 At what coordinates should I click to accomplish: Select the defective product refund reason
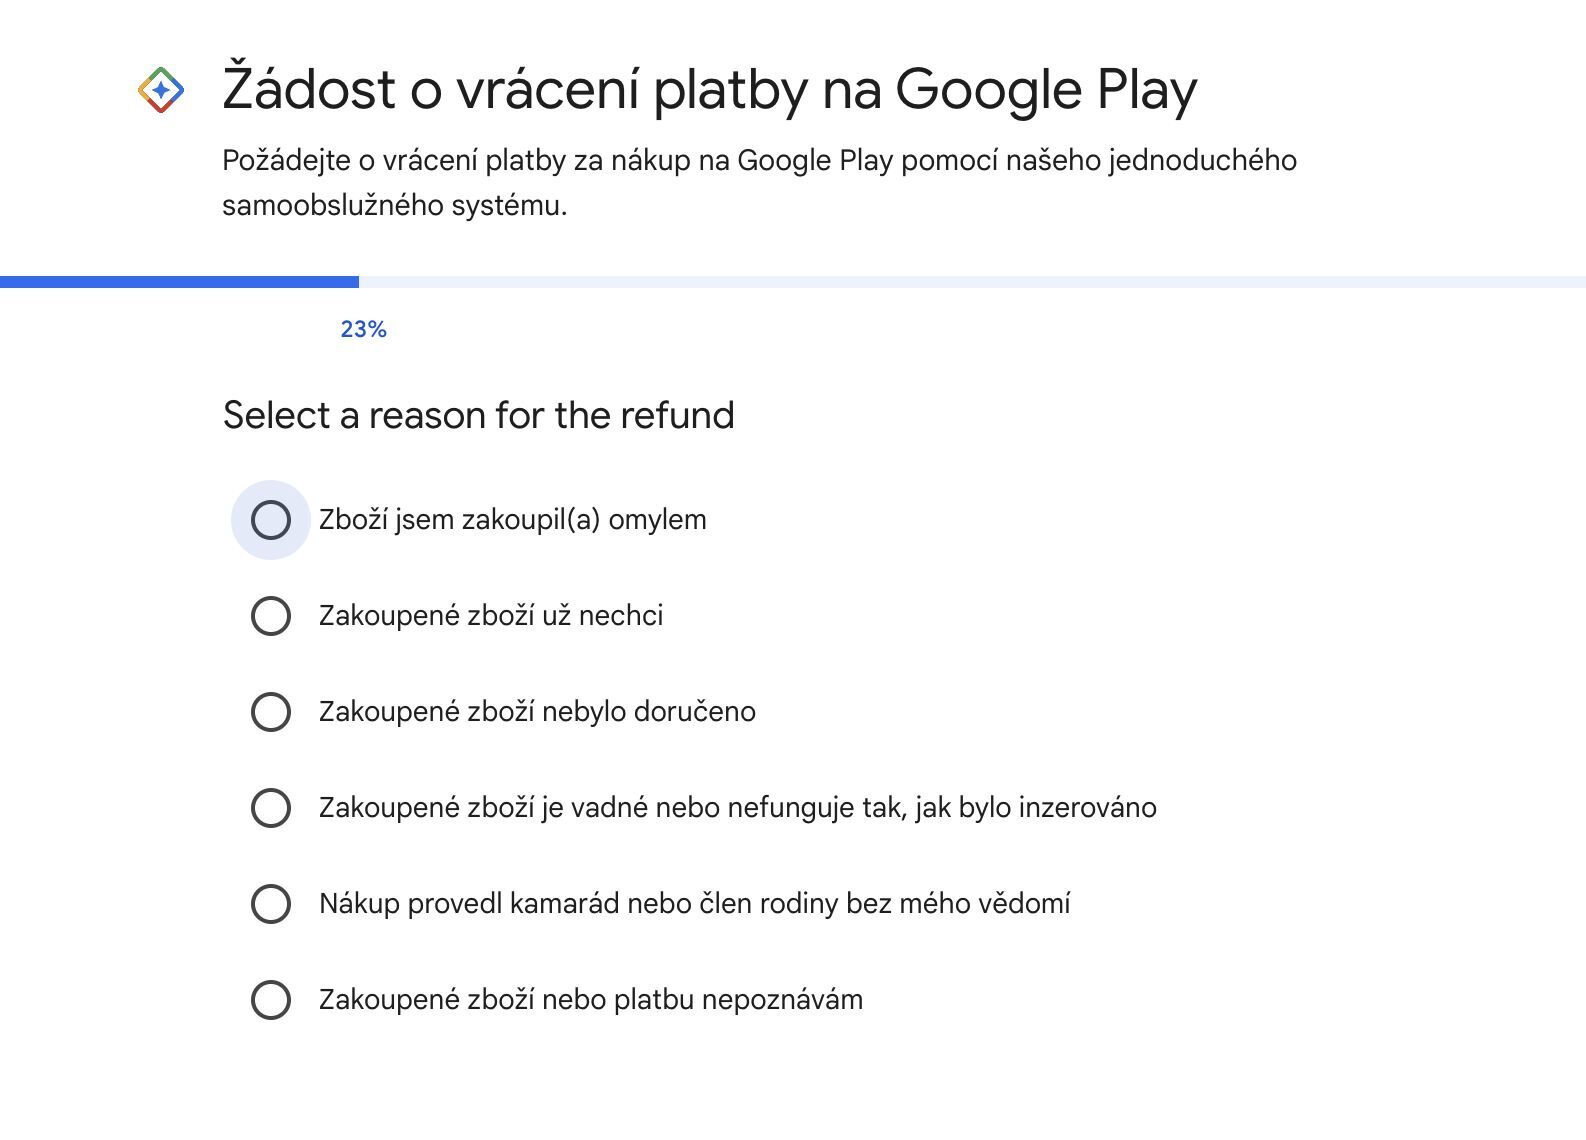[269, 807]
